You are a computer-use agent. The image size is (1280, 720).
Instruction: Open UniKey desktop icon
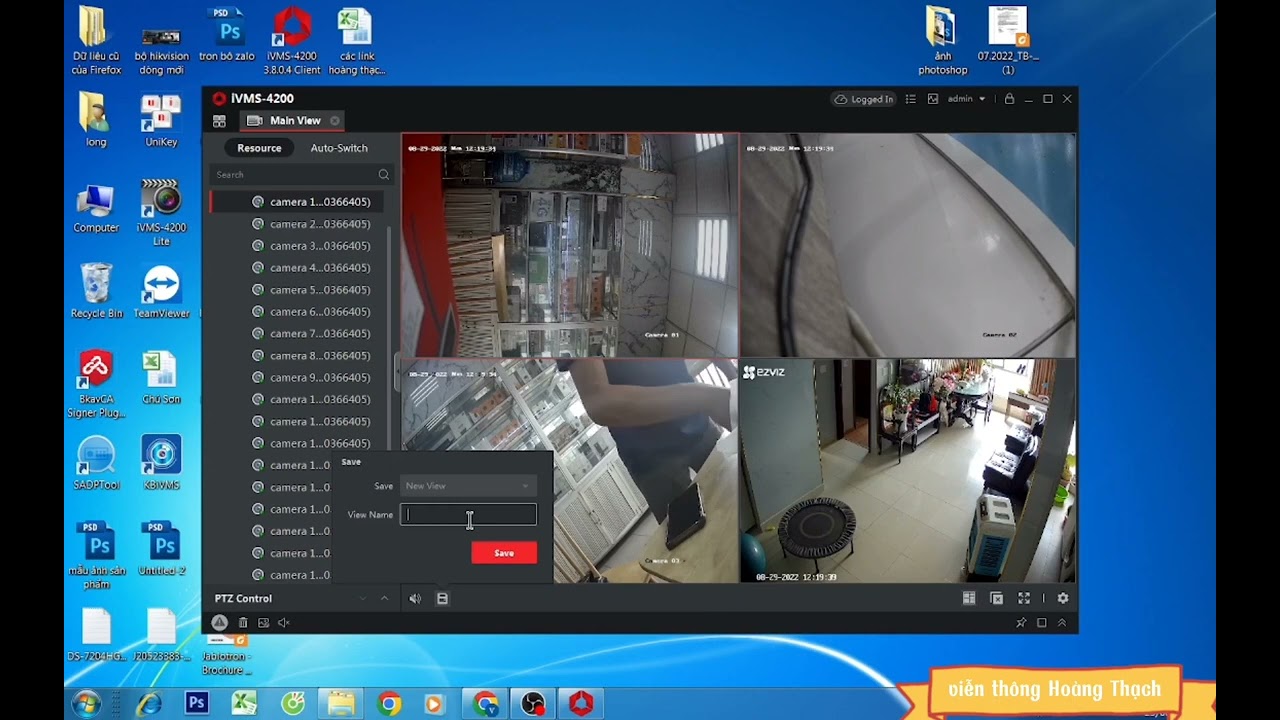point(161,121)
